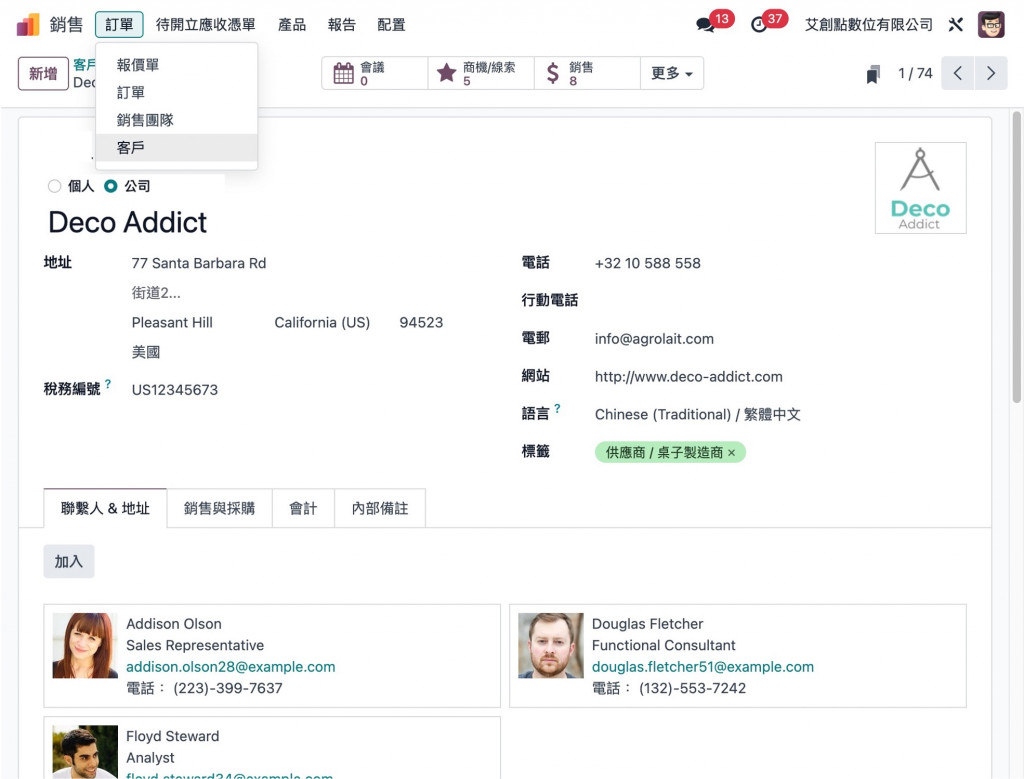Select the 公司 radio option
Image resolution: width=1024 pixels, height=779 pixels.
[111, 186]
